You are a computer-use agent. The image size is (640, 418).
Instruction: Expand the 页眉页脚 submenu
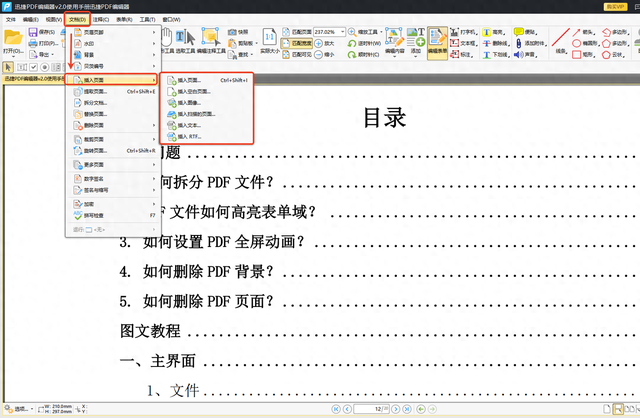click(x=114, y=32)
